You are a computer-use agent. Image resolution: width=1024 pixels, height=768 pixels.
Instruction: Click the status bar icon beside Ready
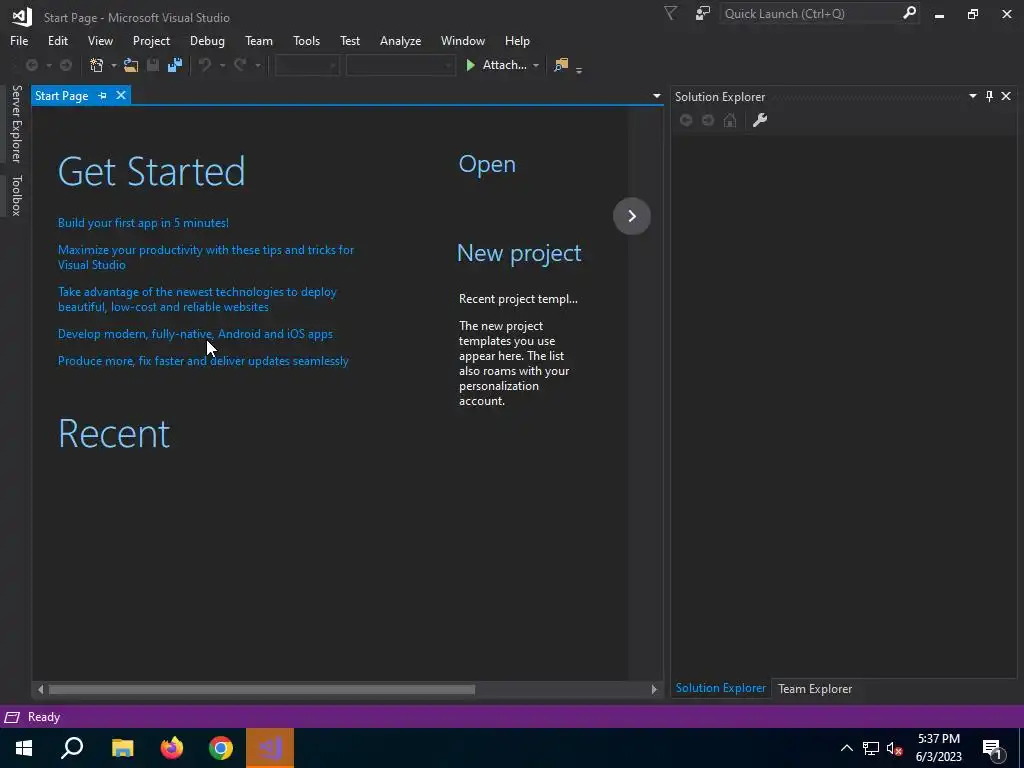click(x=11, y=717)
